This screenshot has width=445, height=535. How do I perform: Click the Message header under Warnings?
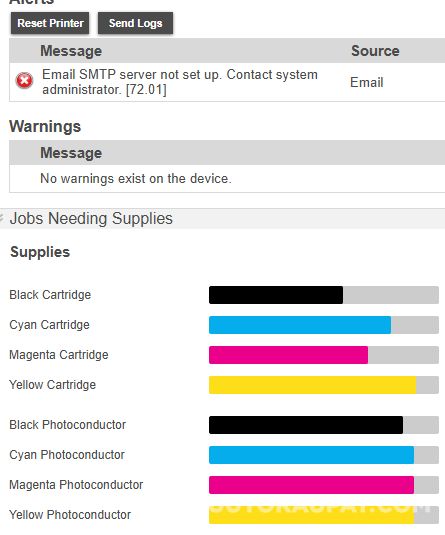[x=71, y=153]
